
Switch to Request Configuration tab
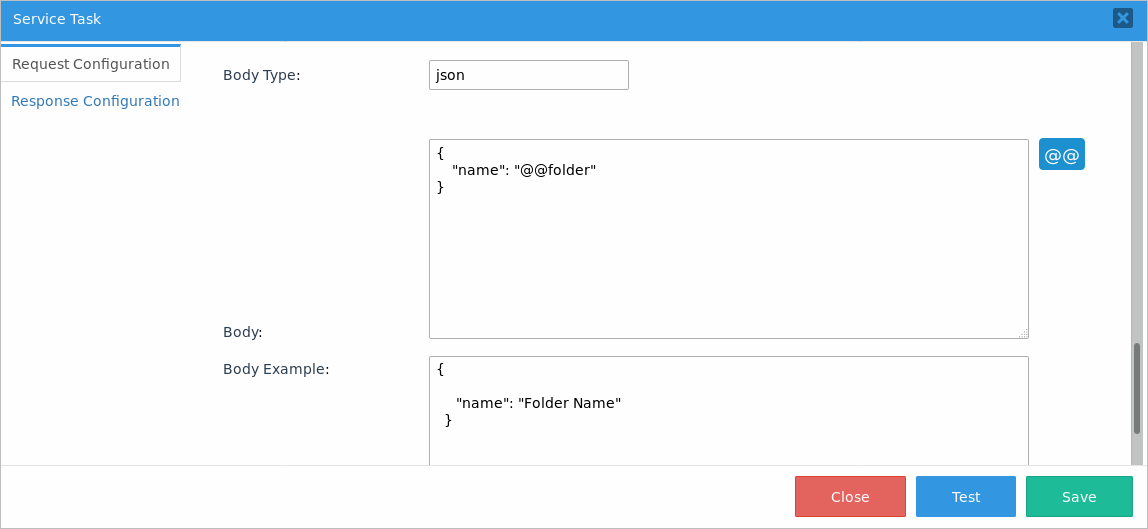pos(91,64)
